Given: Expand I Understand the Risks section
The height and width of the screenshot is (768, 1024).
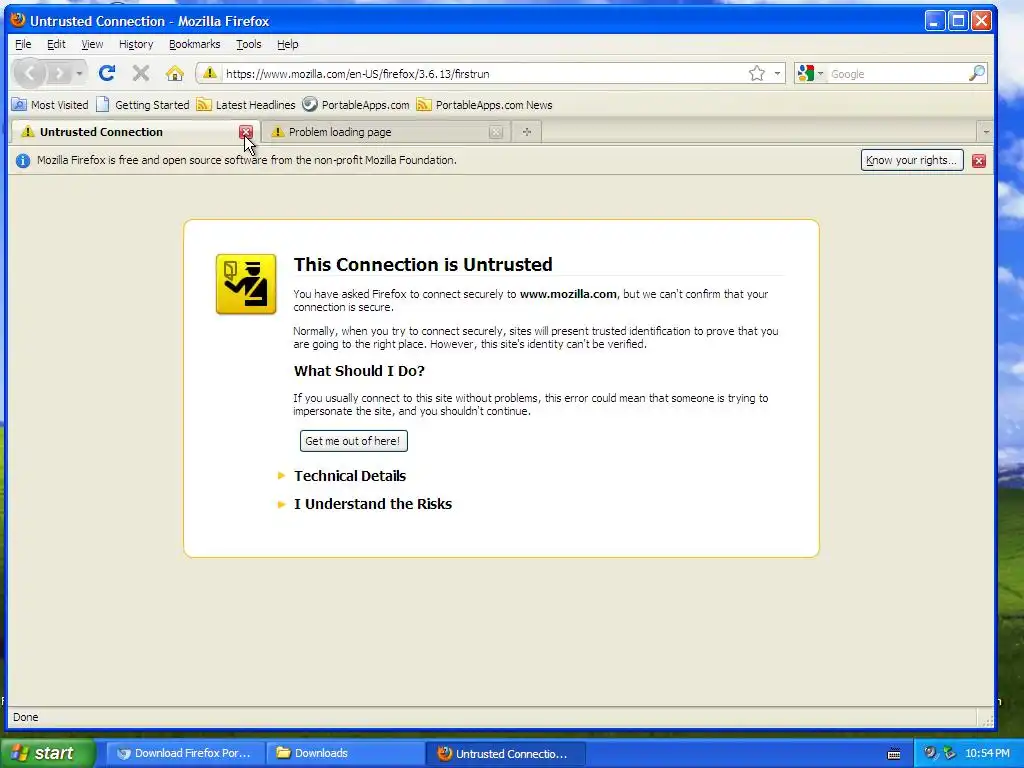Looking at the screenshot, I should point(365,504).
